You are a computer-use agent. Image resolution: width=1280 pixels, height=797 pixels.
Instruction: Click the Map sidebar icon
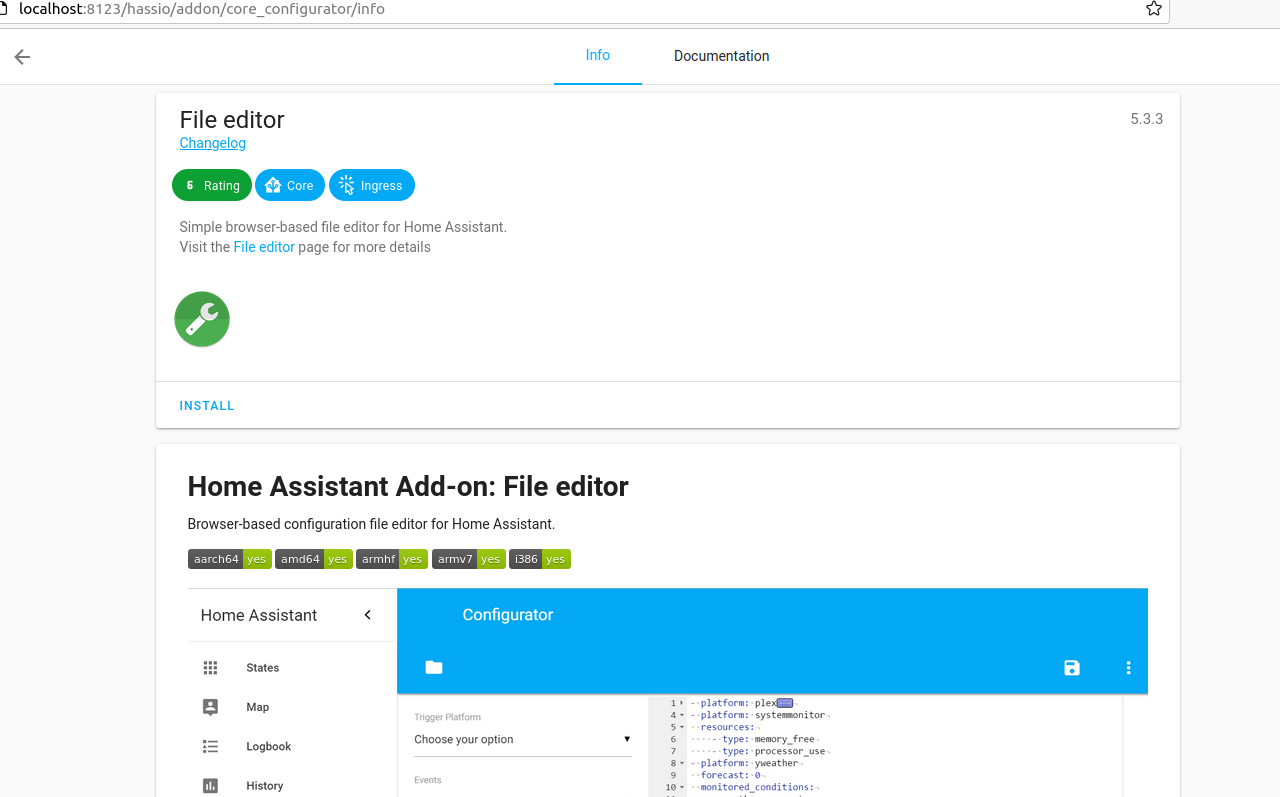210,707
